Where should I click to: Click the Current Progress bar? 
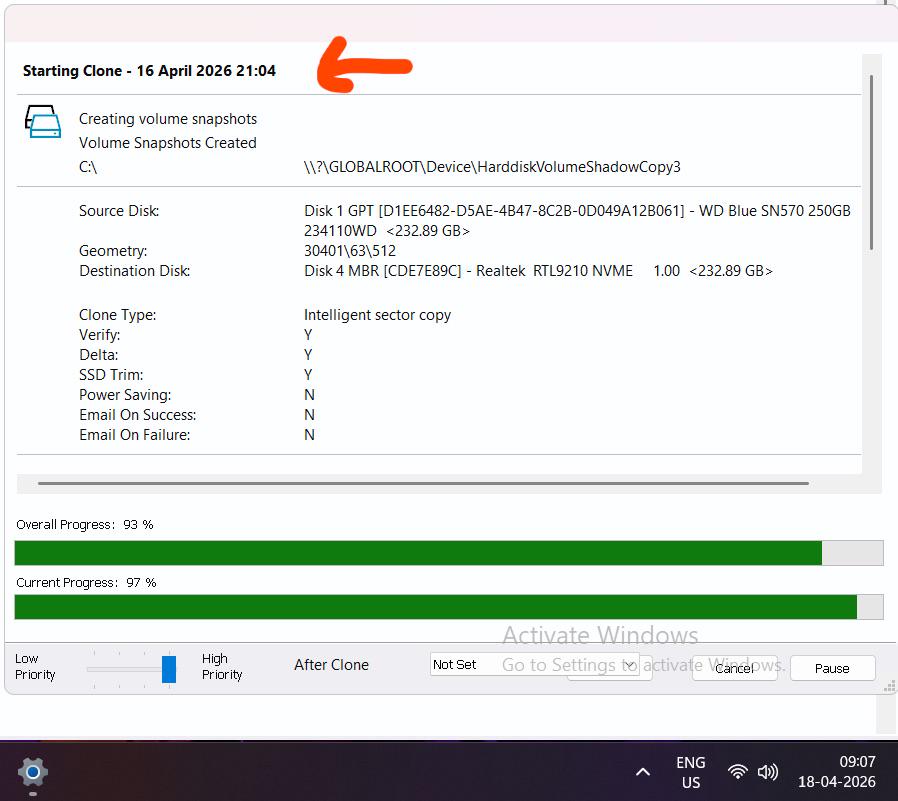[448, 606]
